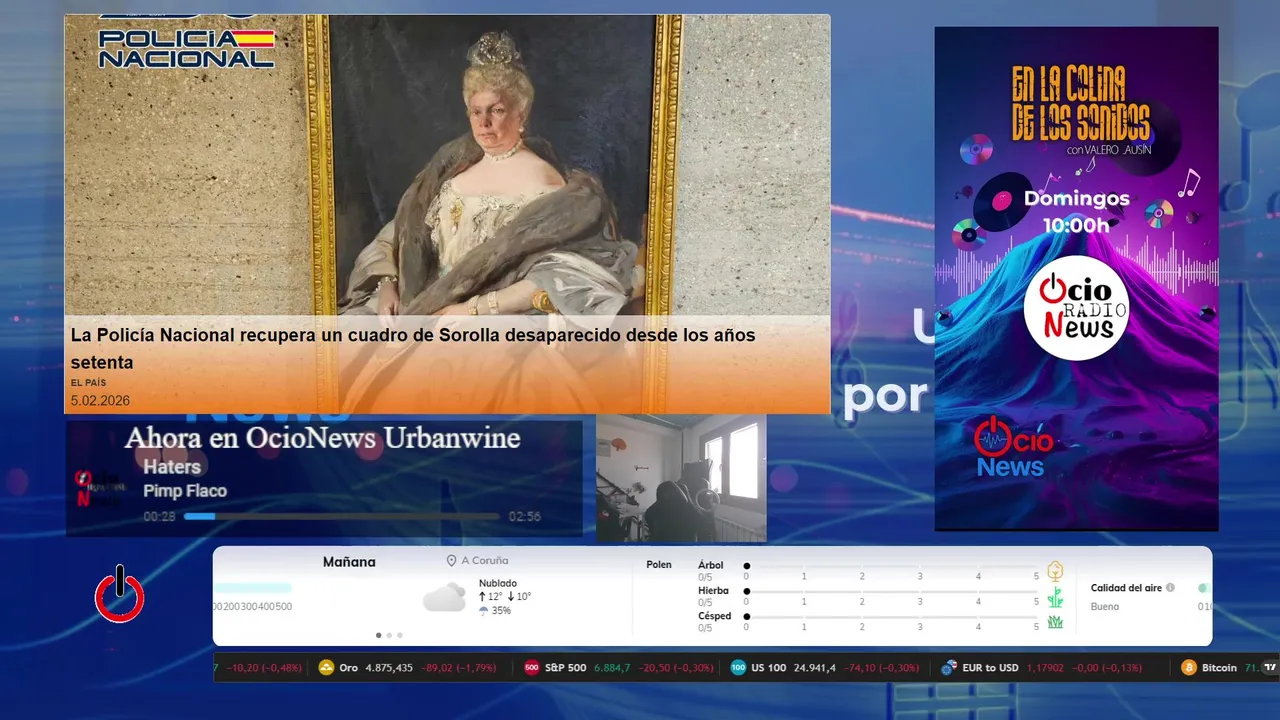Click the Oro price 4.875,435
Viewport: 1280px width, 720px height.
390,668
